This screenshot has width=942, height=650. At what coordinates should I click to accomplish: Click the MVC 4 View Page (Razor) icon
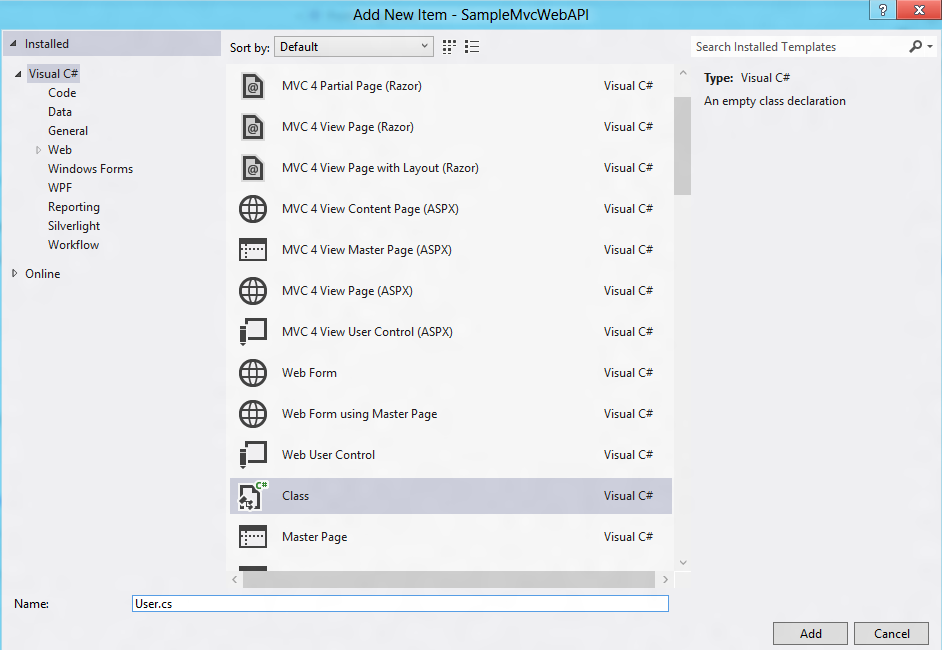coord(253,127)
